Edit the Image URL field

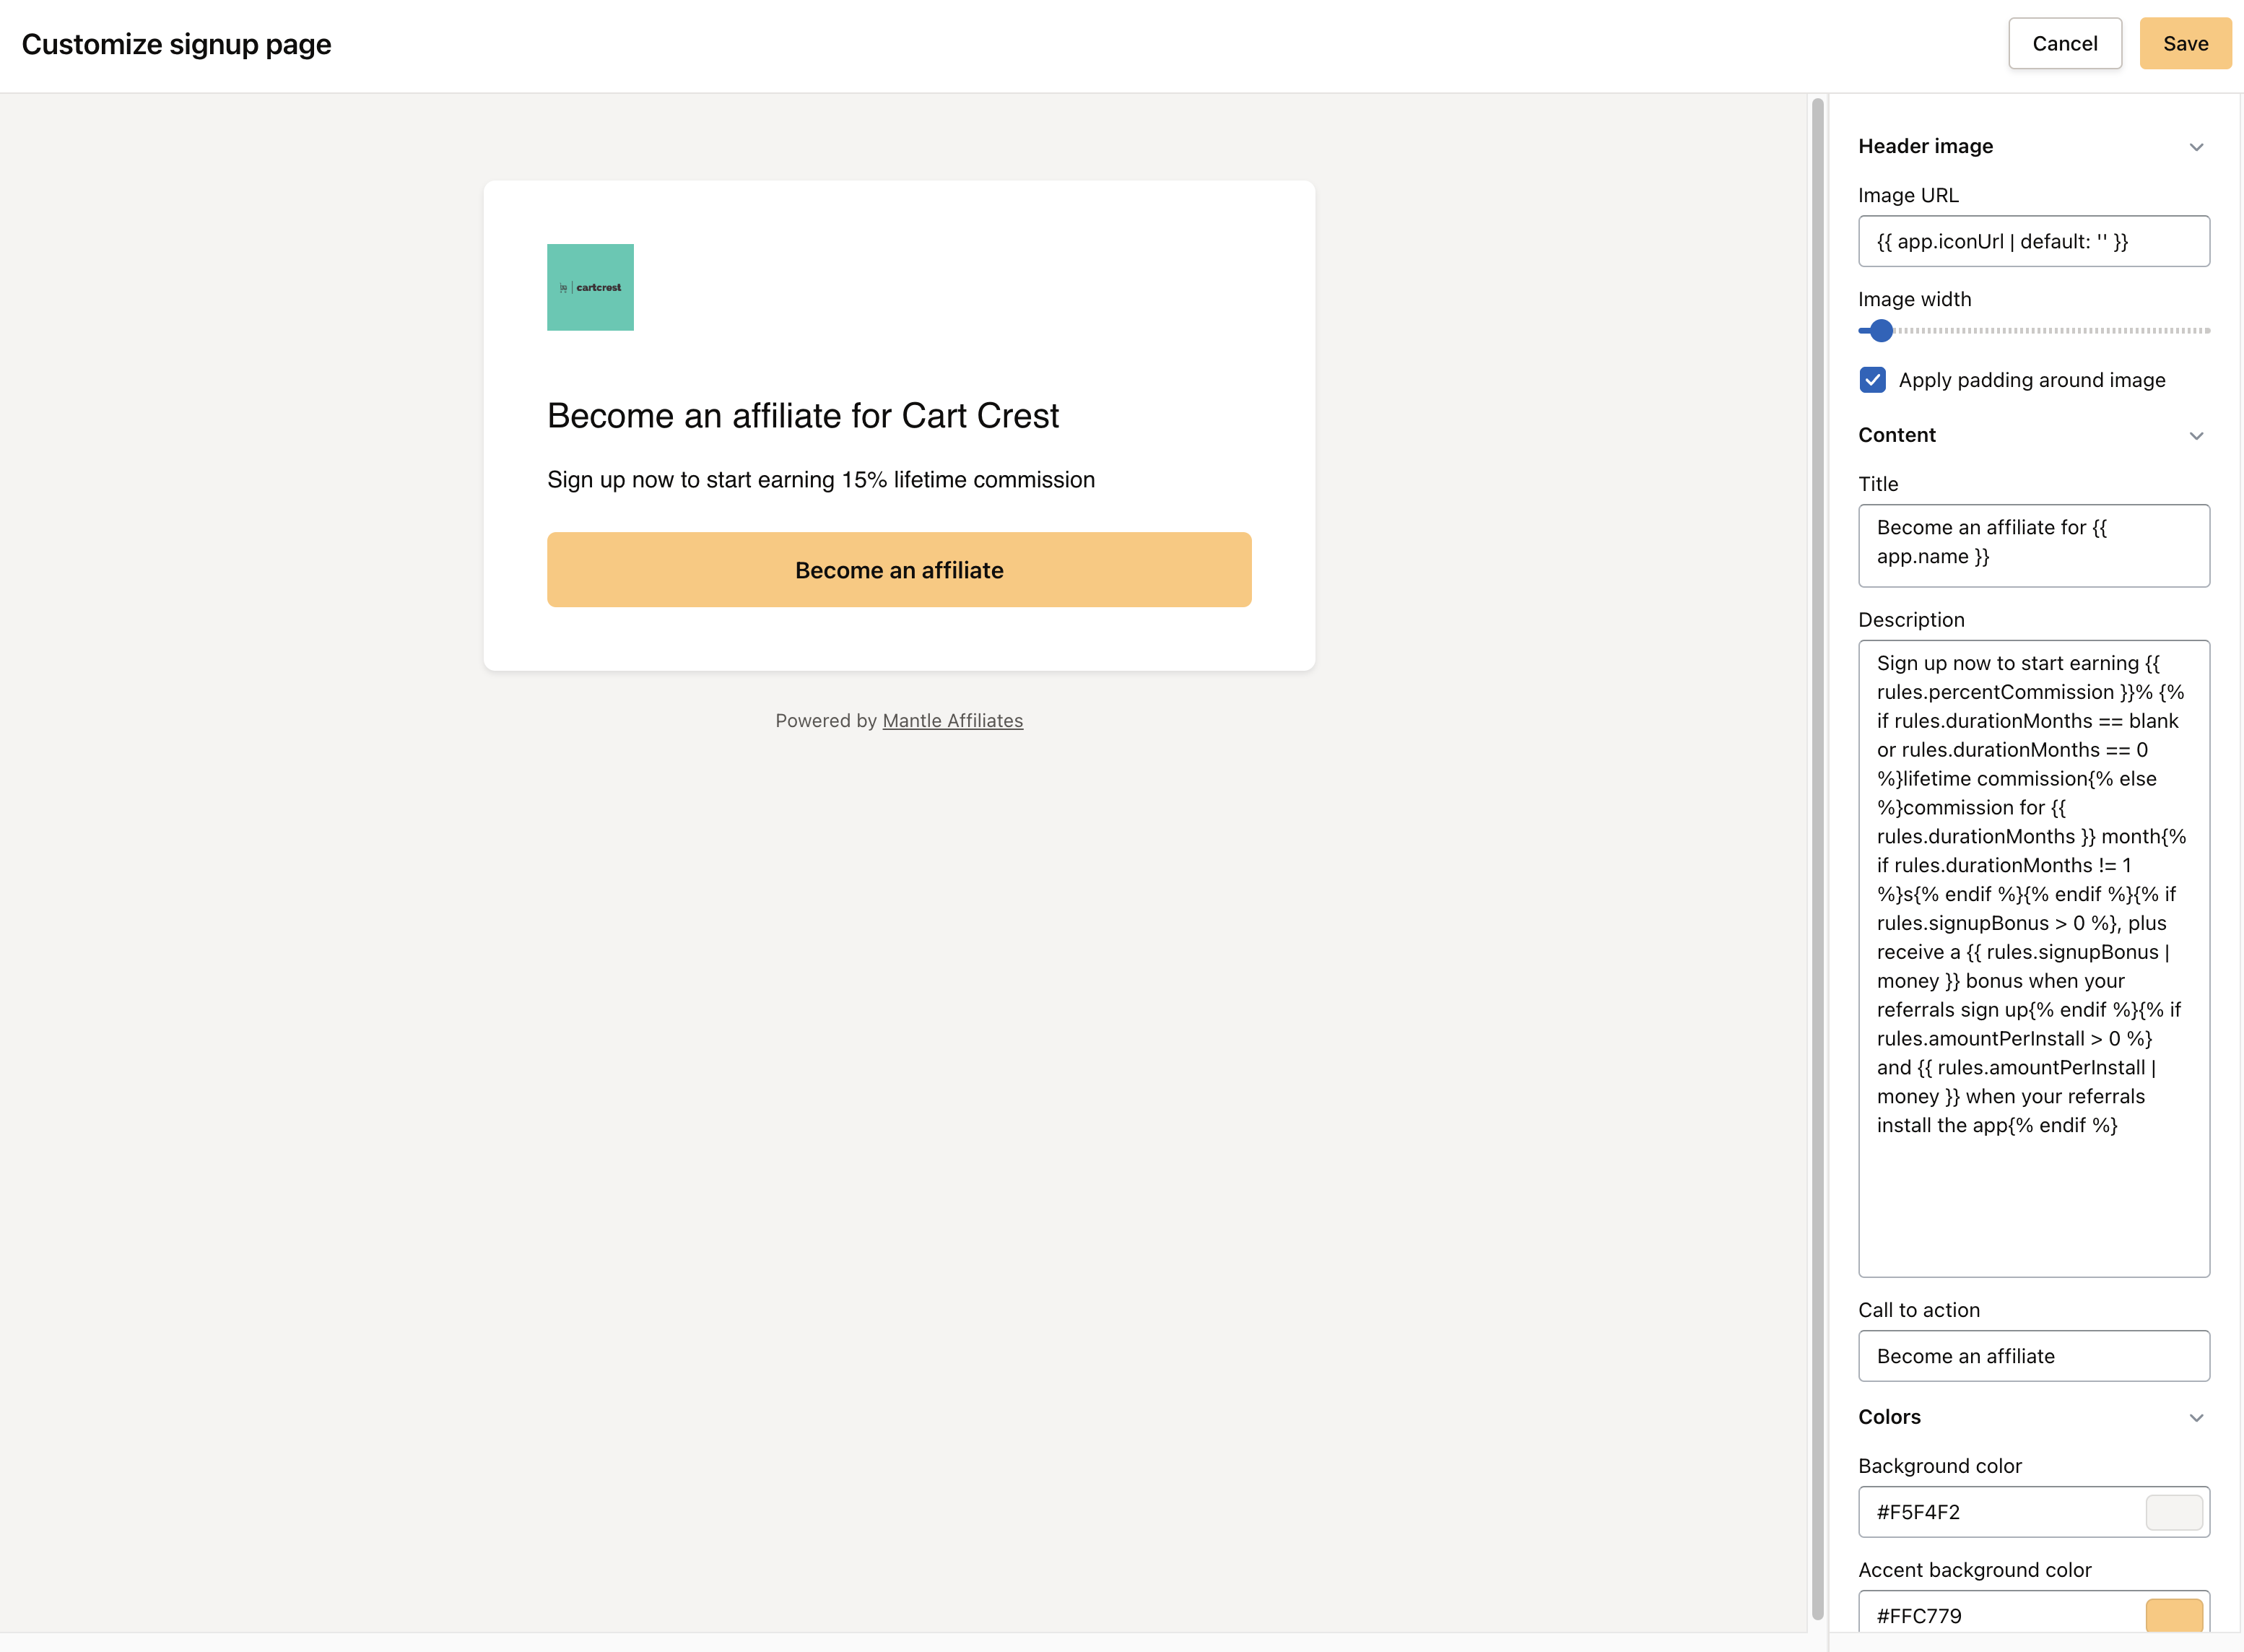[x=2034, y=241]
